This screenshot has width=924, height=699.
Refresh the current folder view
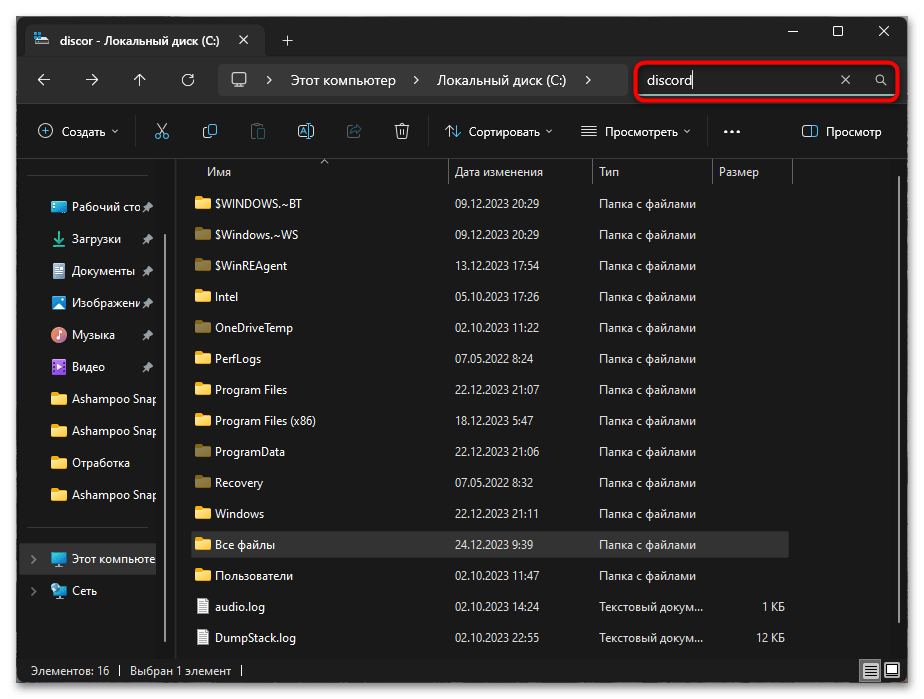tap(188, 80)
